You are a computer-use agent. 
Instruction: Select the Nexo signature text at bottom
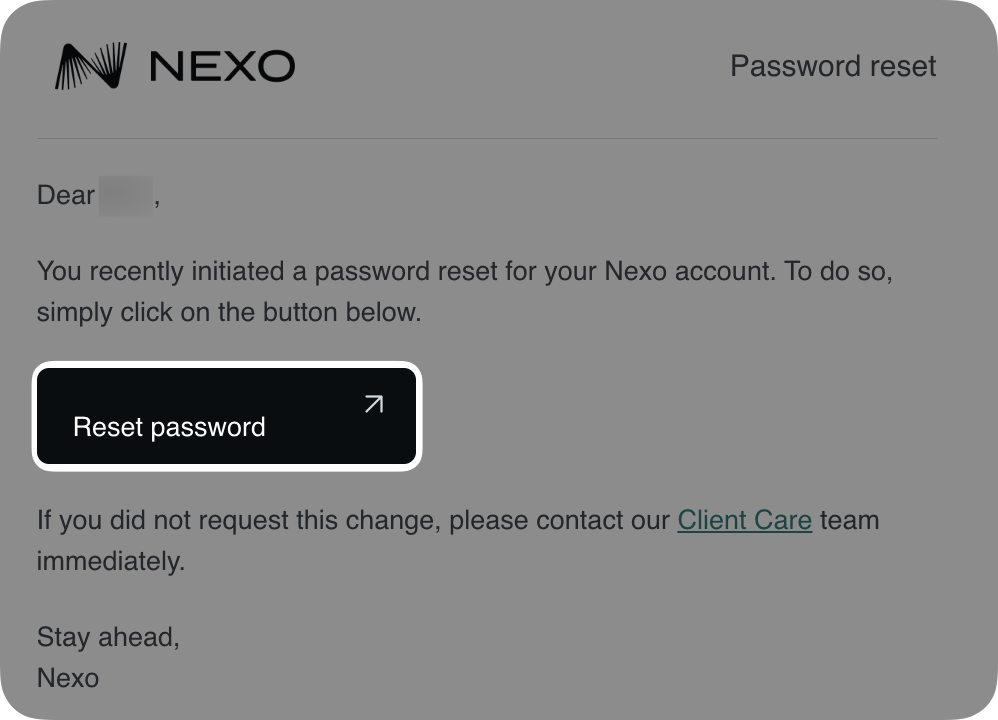point(67,678)
